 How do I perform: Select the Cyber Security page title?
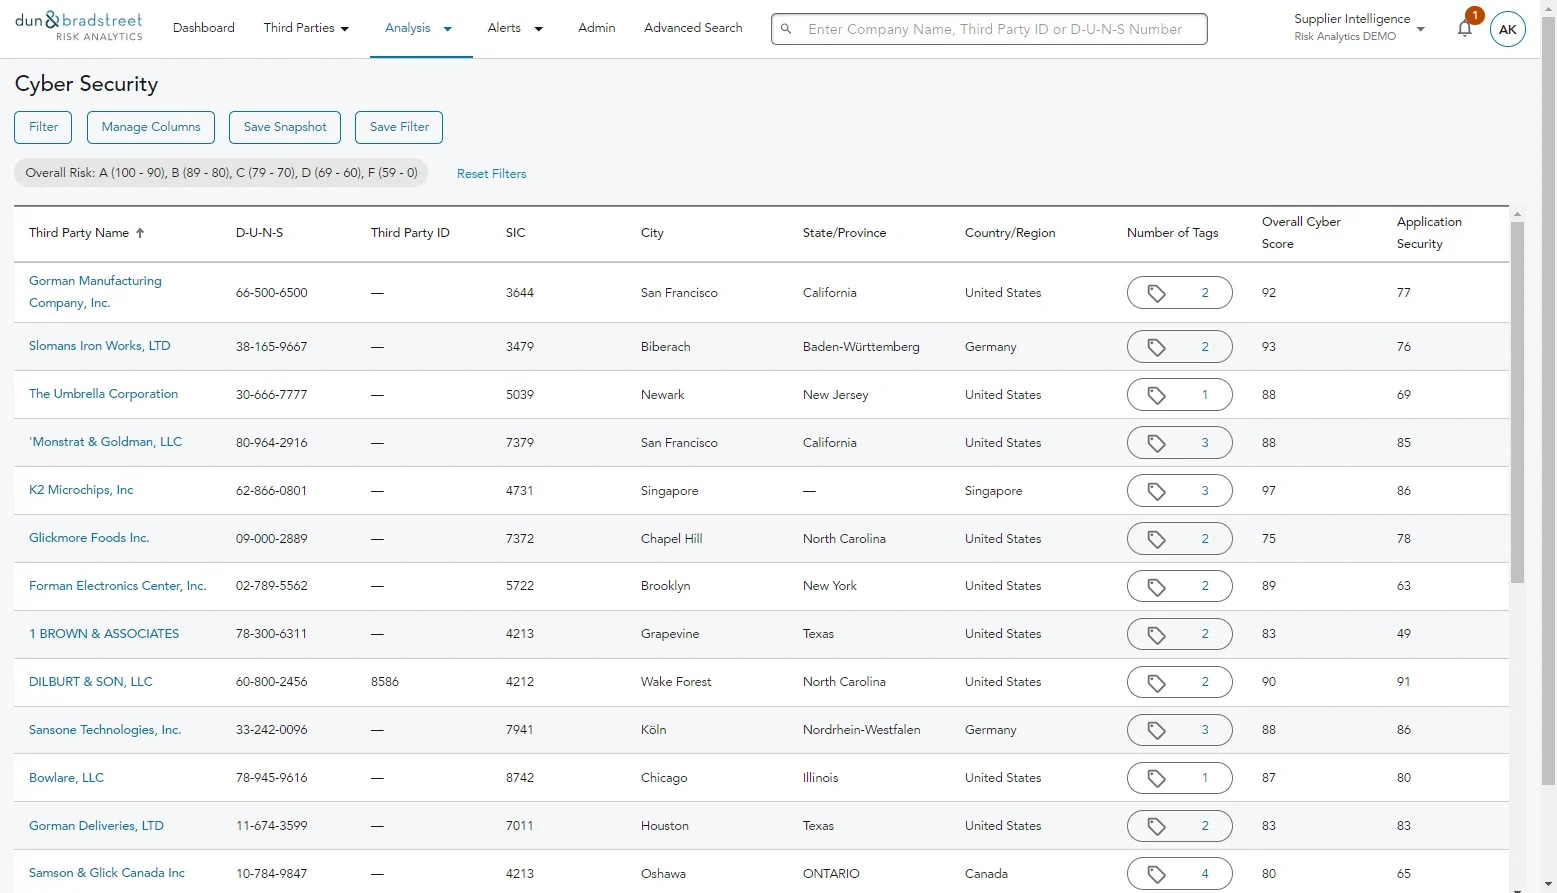[86, 84]
